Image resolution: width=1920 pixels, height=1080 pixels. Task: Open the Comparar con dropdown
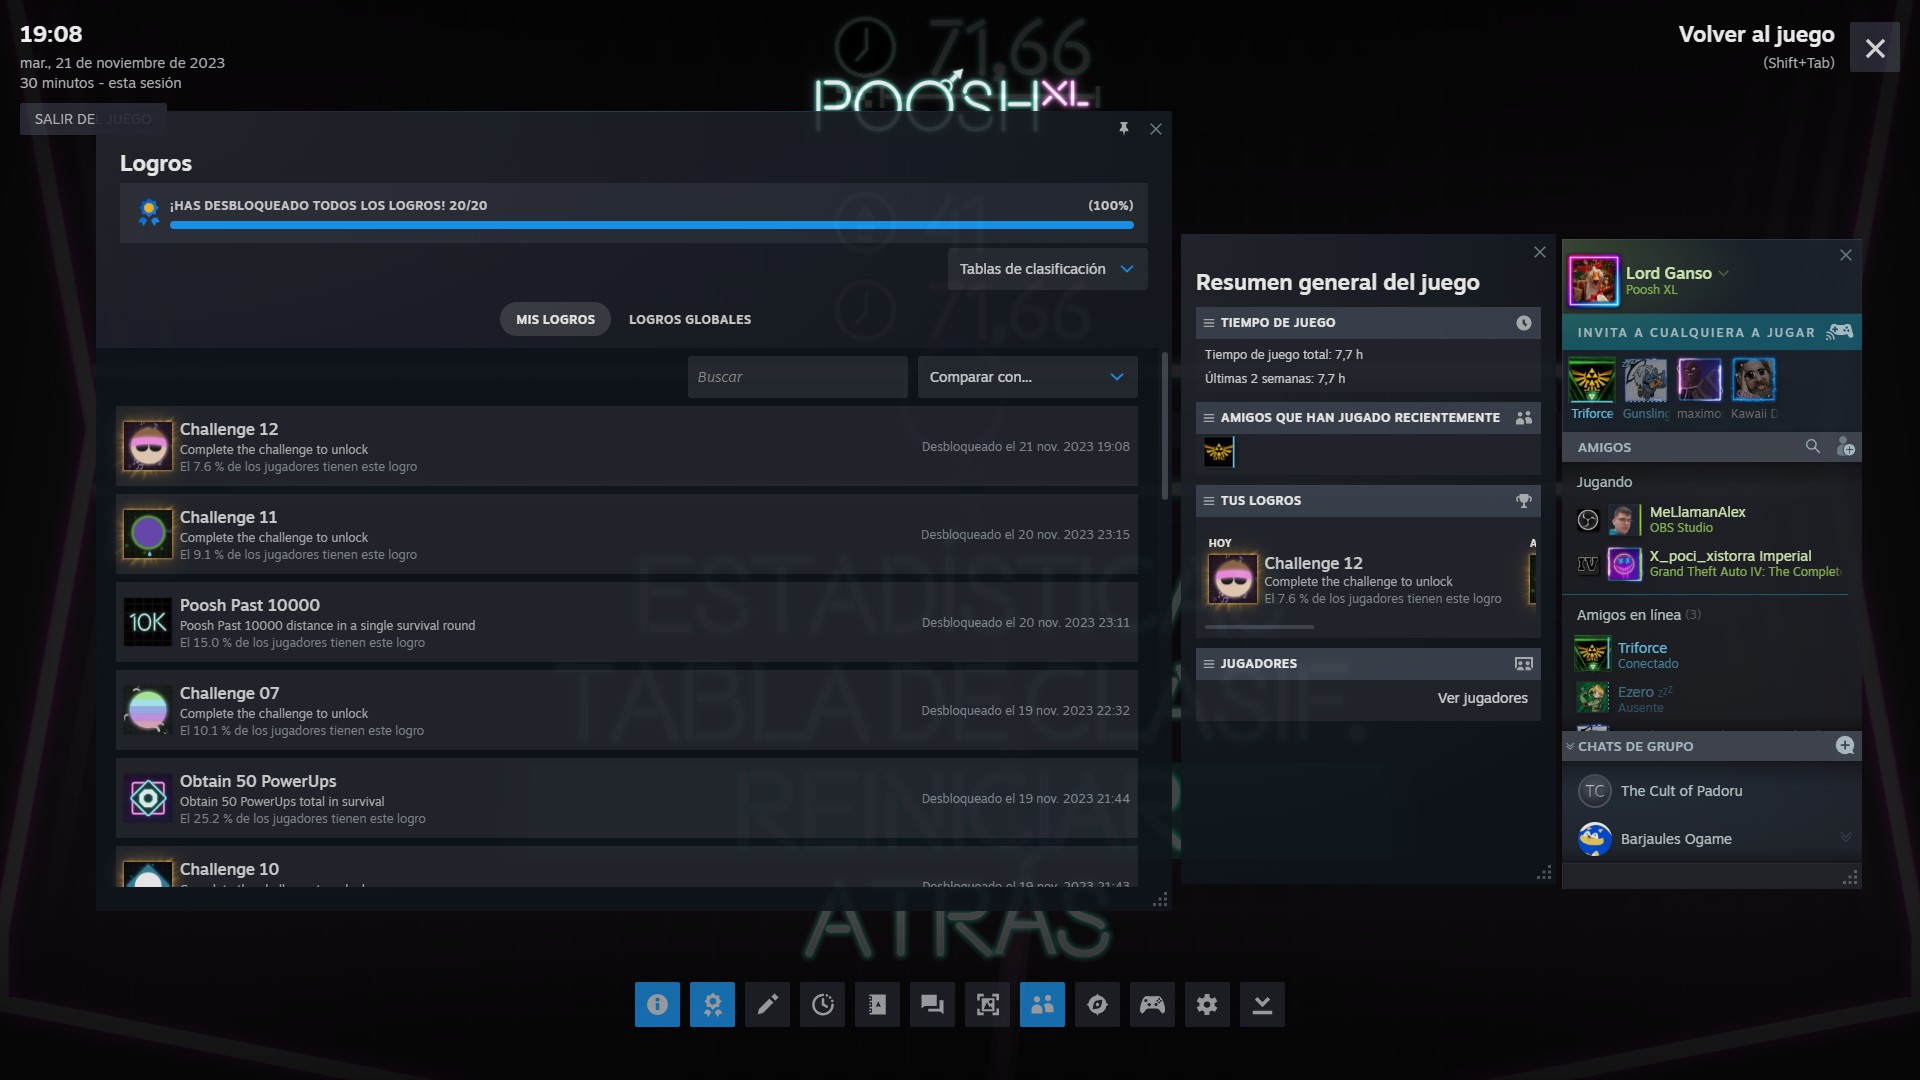[x=1027, y=377]
